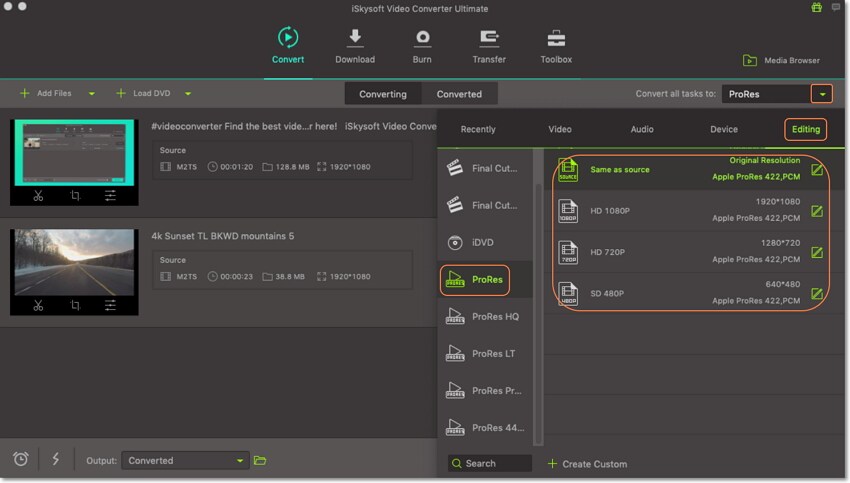The width and height of the screenshot is (850, 483).
Task: Toggle high speed conversion lightning icon
Action: pyautogui.click(x=55, y=459)
